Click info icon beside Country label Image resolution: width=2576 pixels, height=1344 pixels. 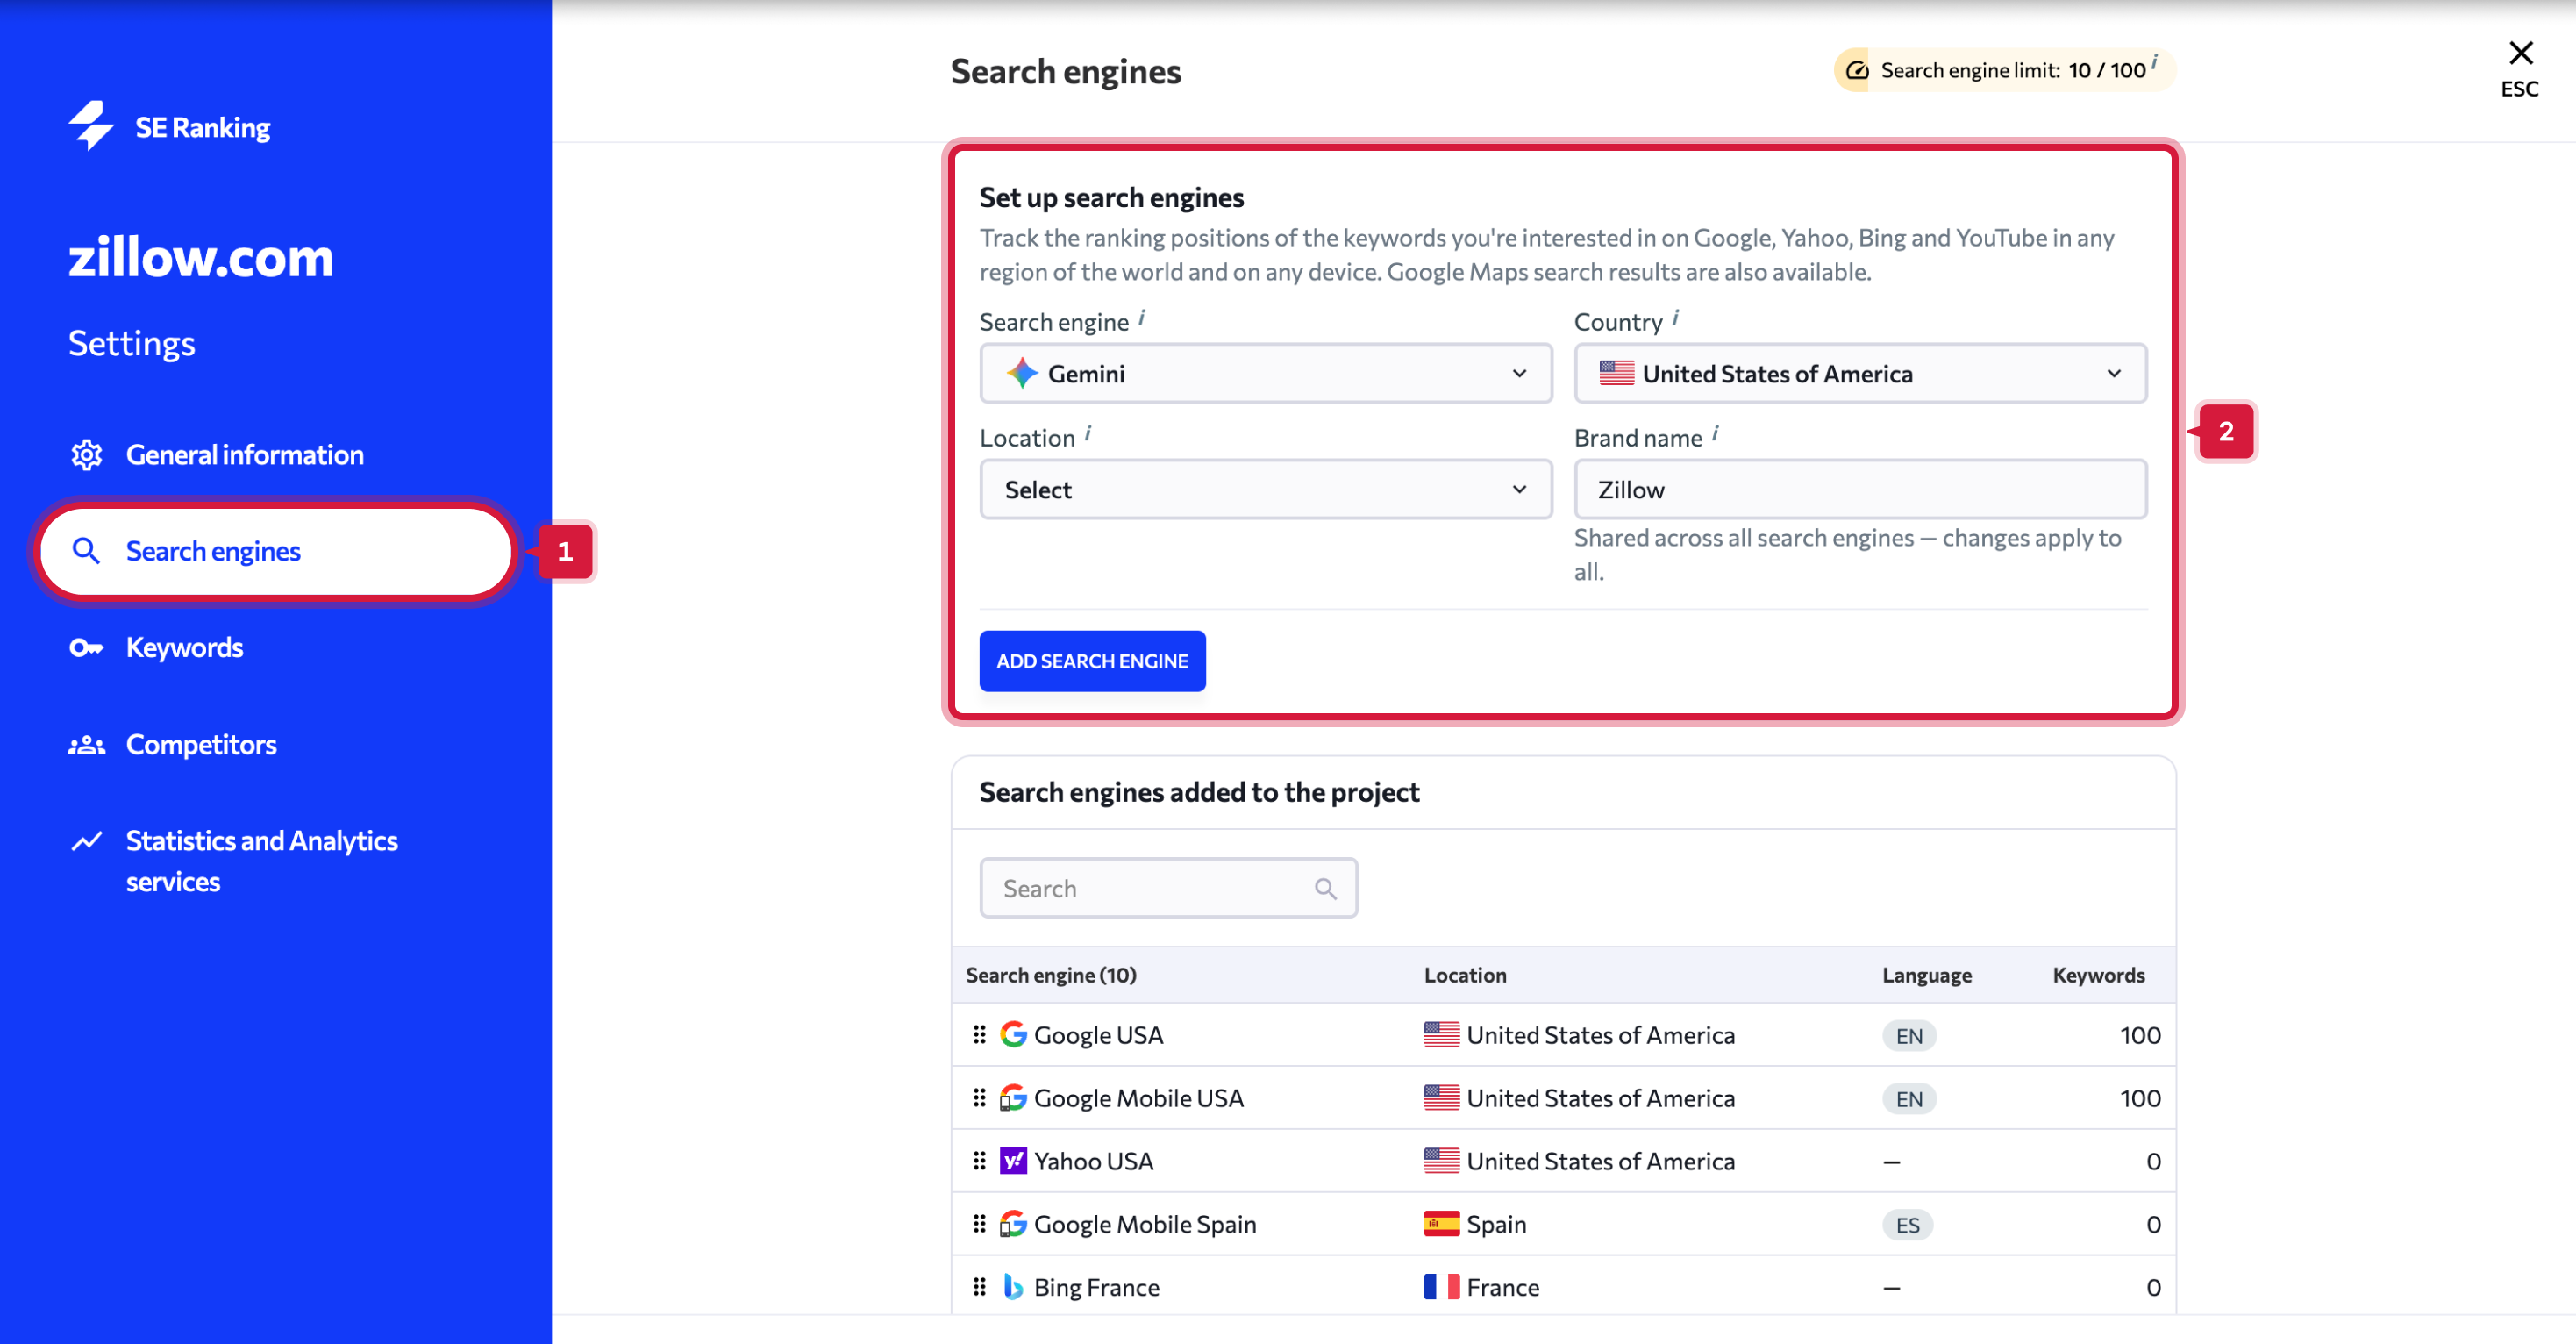pos(1676,318)
